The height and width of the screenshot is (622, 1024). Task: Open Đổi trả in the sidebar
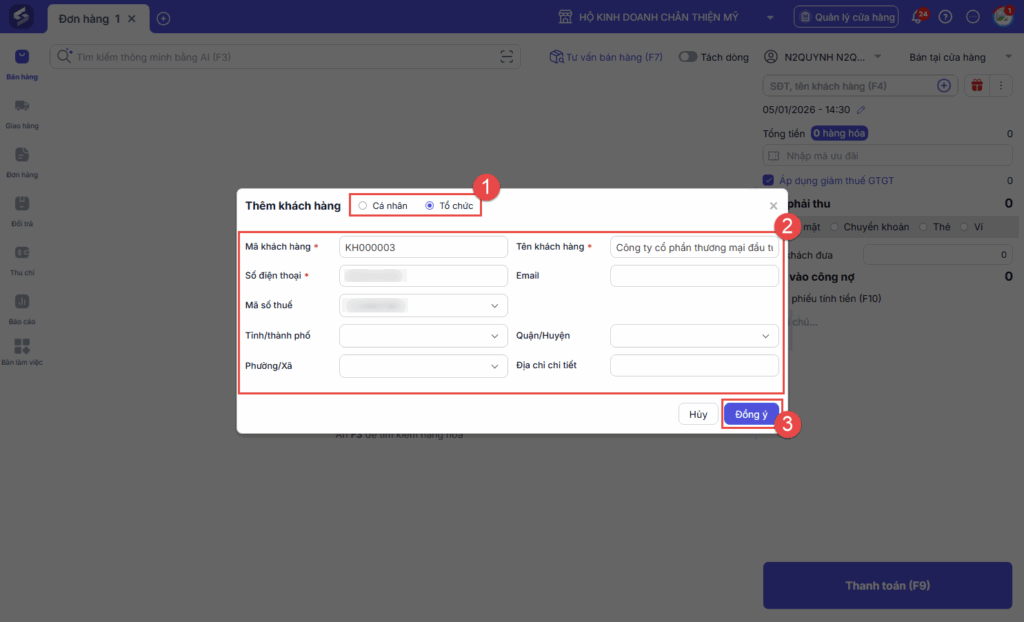click(x=22, y=211)
